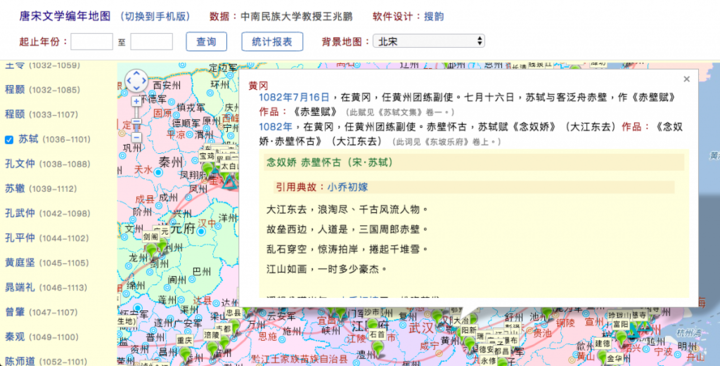Image resolution: width=720 pixels, height=366 pixels.
Task: Adjust the map zoom slider handle
Action: coord(136,122)
